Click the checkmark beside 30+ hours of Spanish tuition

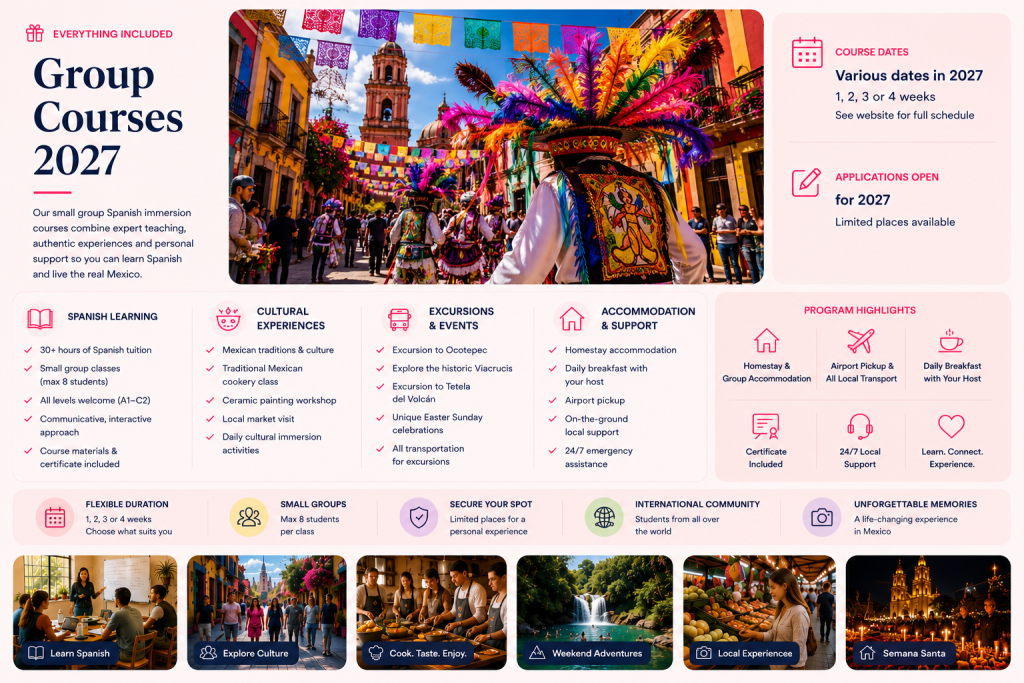tap(28, 350)
